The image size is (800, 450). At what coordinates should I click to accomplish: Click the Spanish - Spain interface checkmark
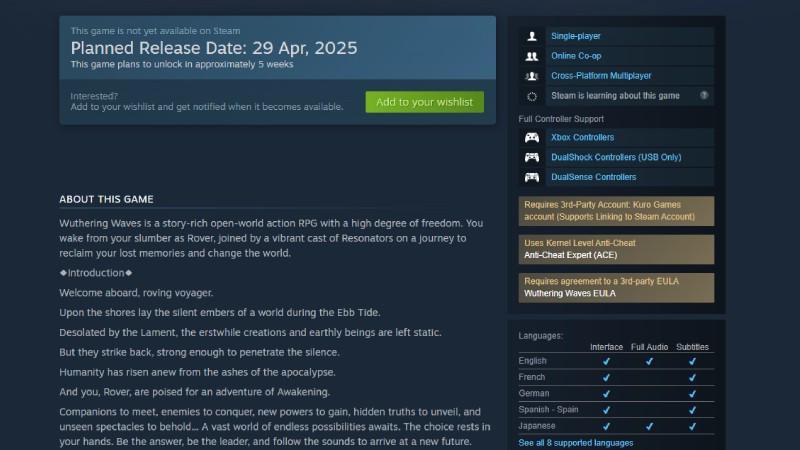[606, 410]
